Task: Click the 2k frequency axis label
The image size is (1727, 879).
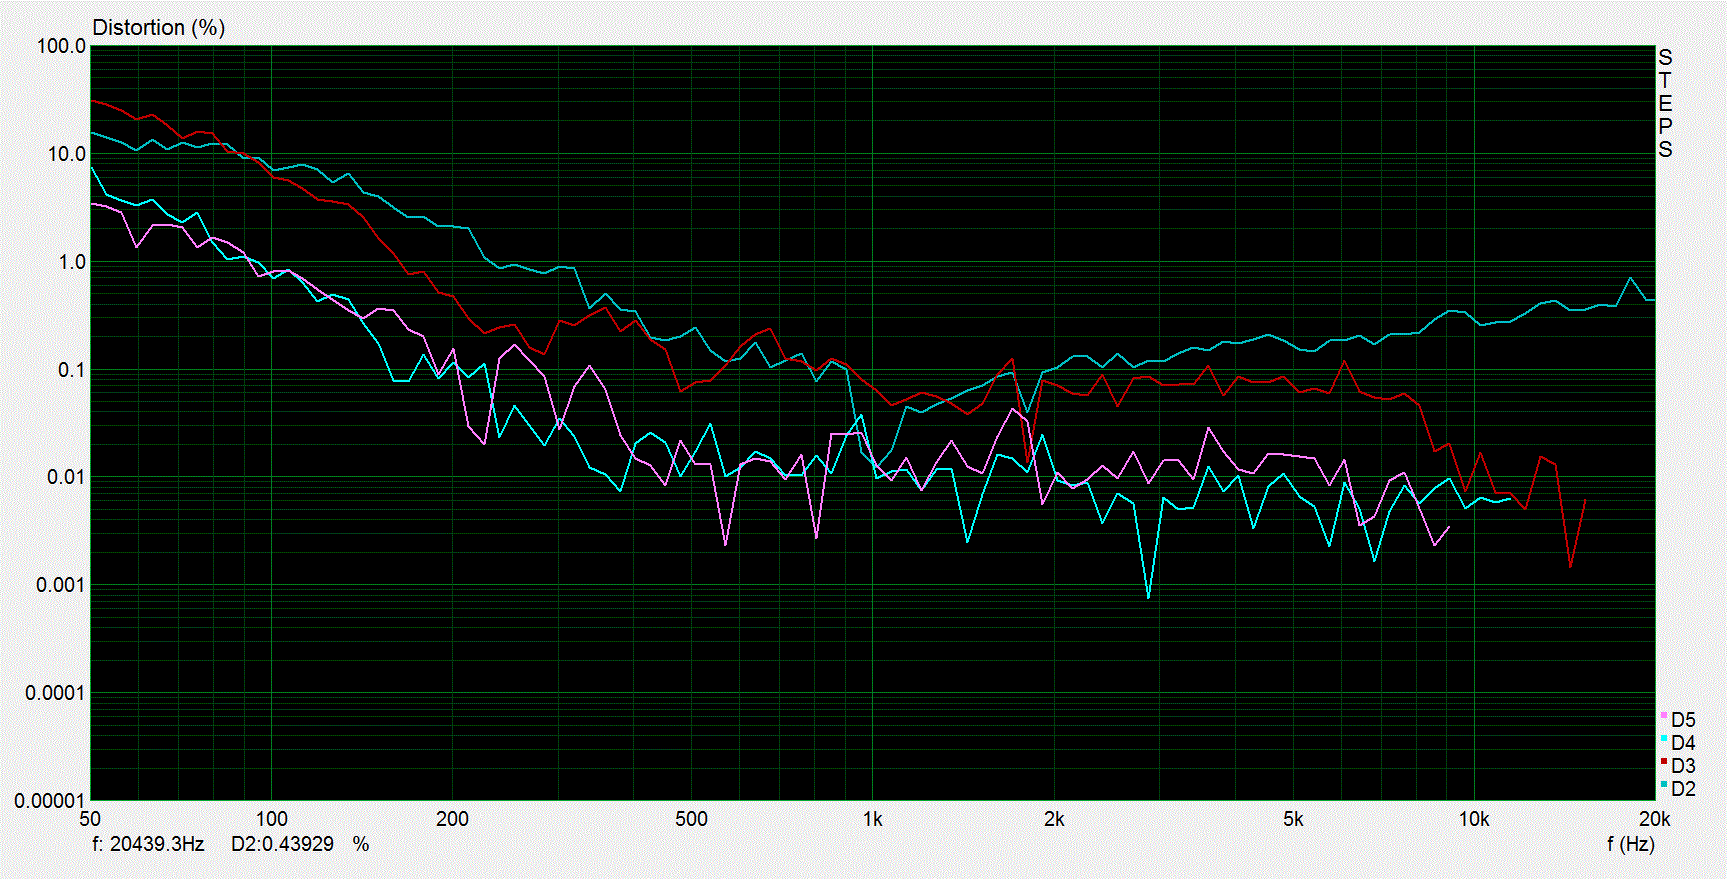Action: click(x=1053, y=819)
